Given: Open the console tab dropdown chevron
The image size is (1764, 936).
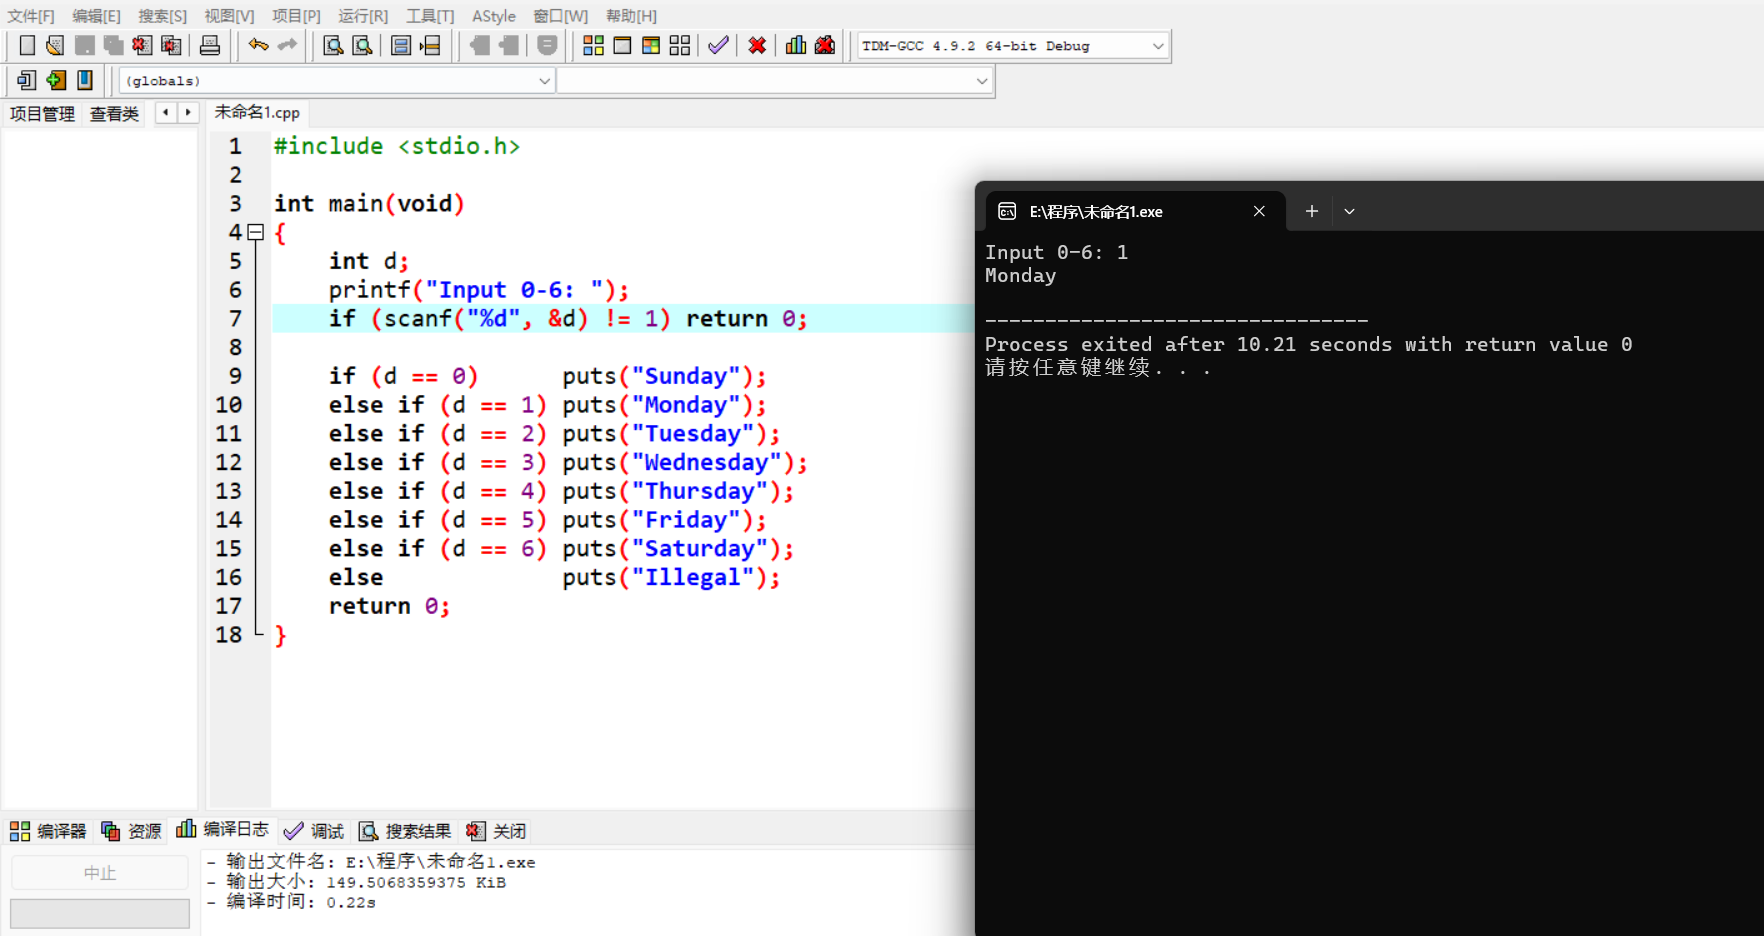Looking at the screenshot, I should pos(1349,211).
